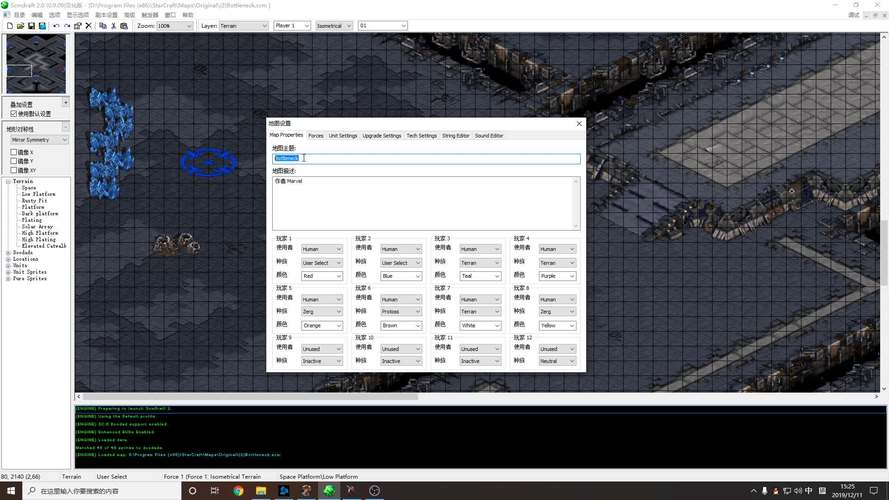Show hidden system tray icons arrow

753,491
